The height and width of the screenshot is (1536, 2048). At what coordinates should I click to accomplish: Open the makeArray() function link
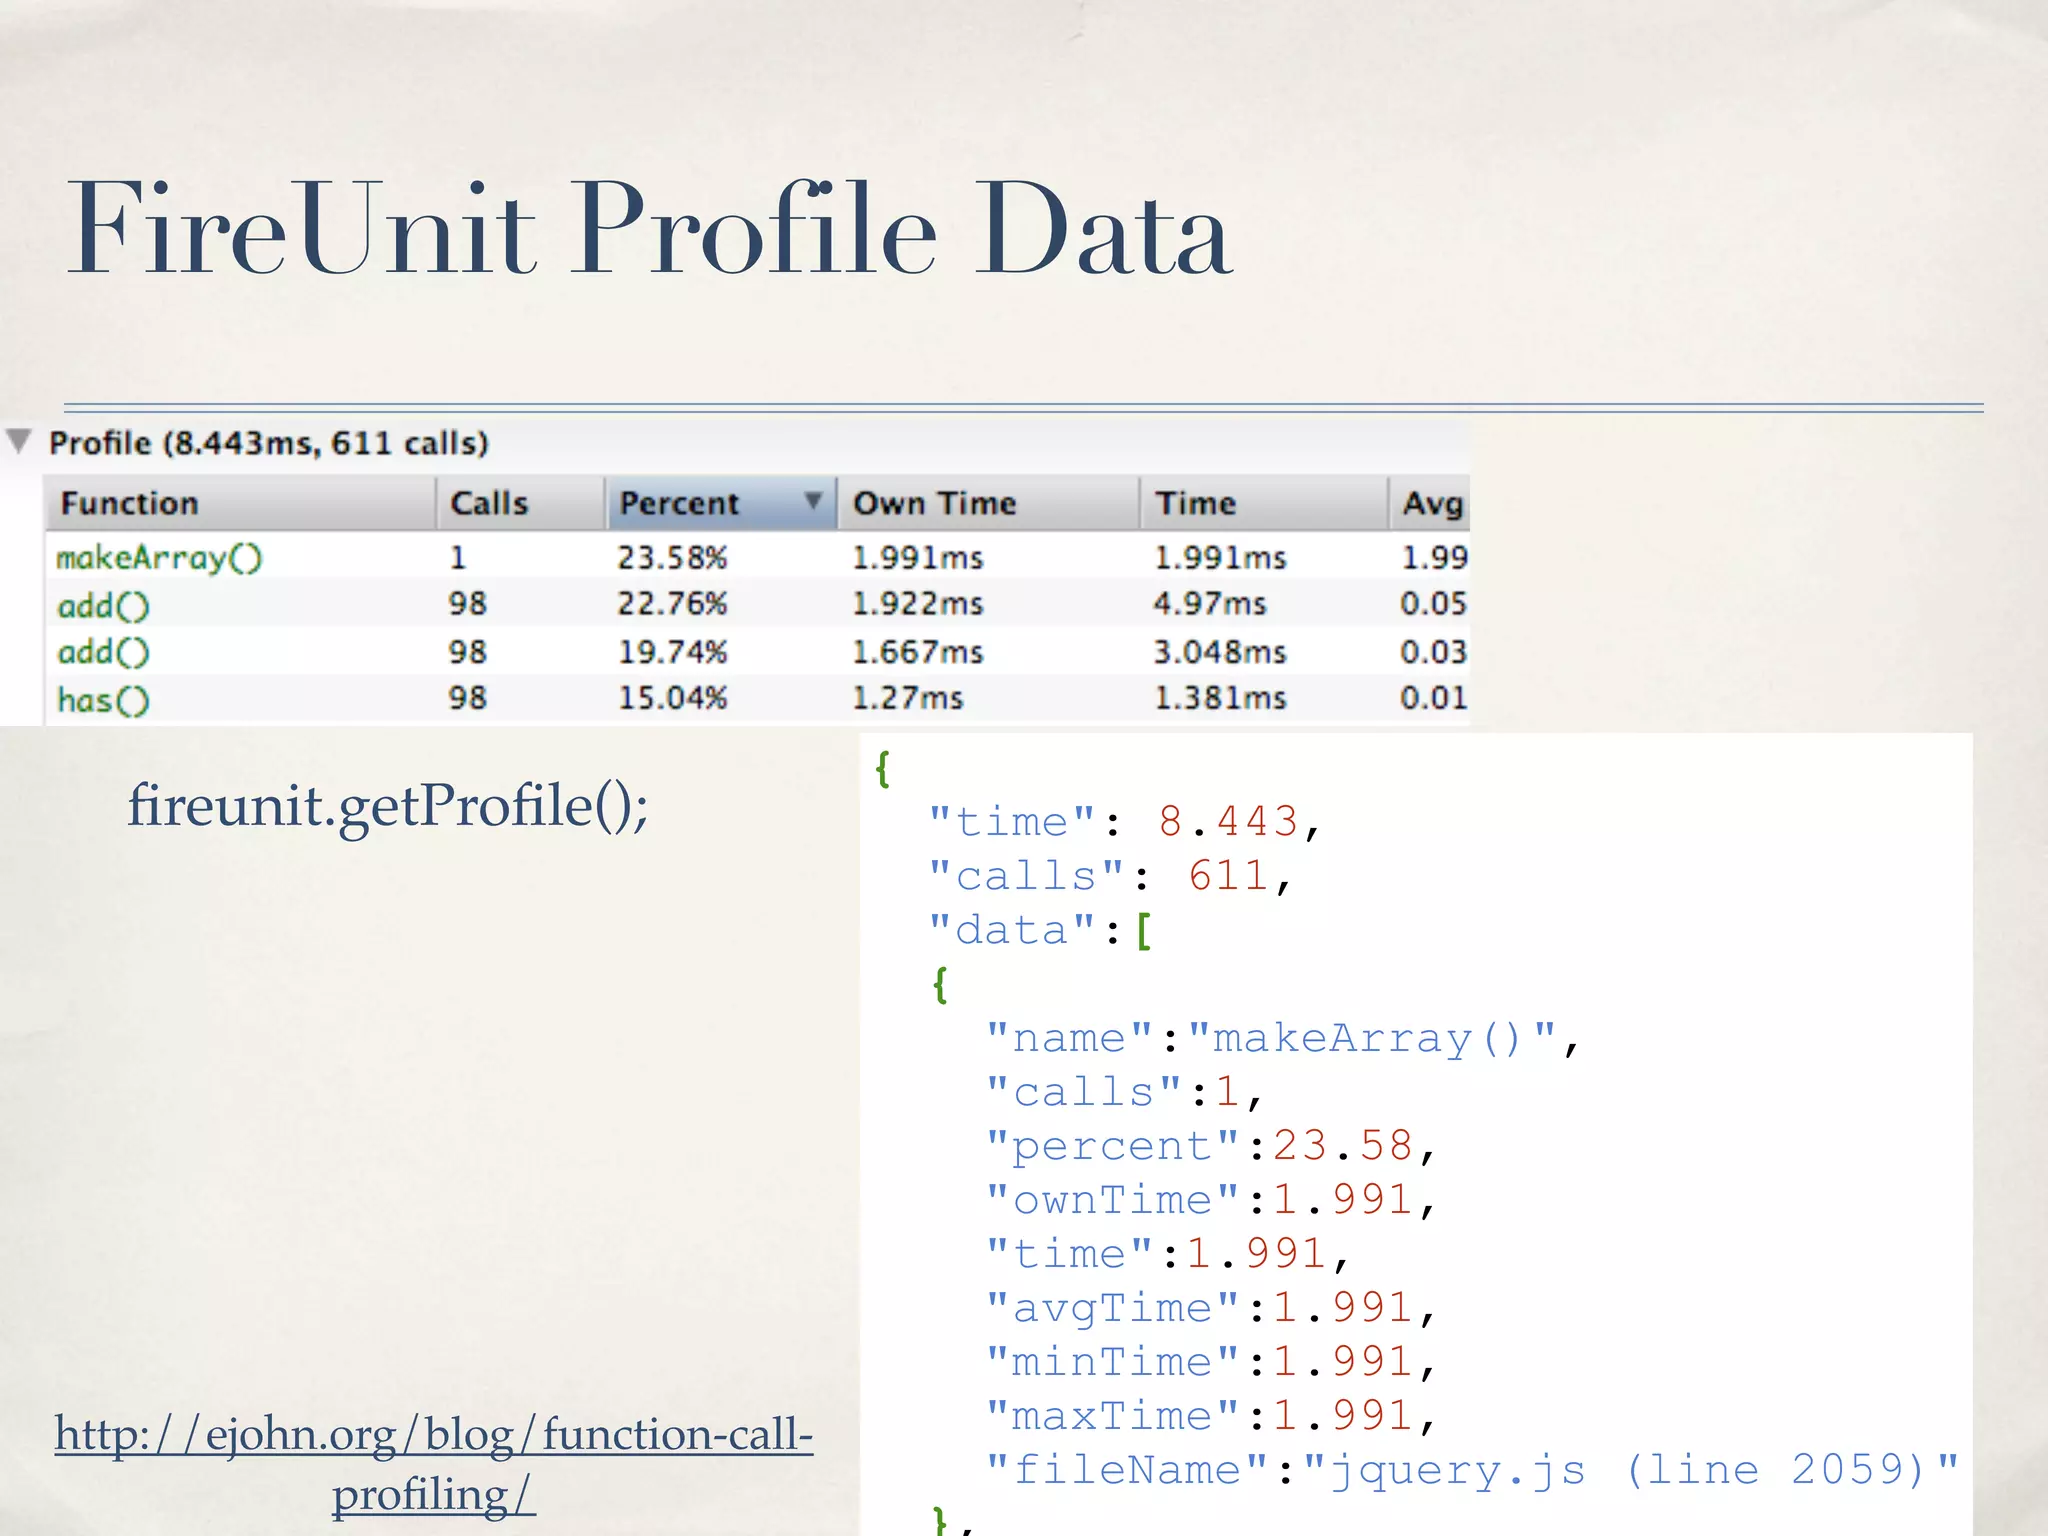[x=159, y=558]
